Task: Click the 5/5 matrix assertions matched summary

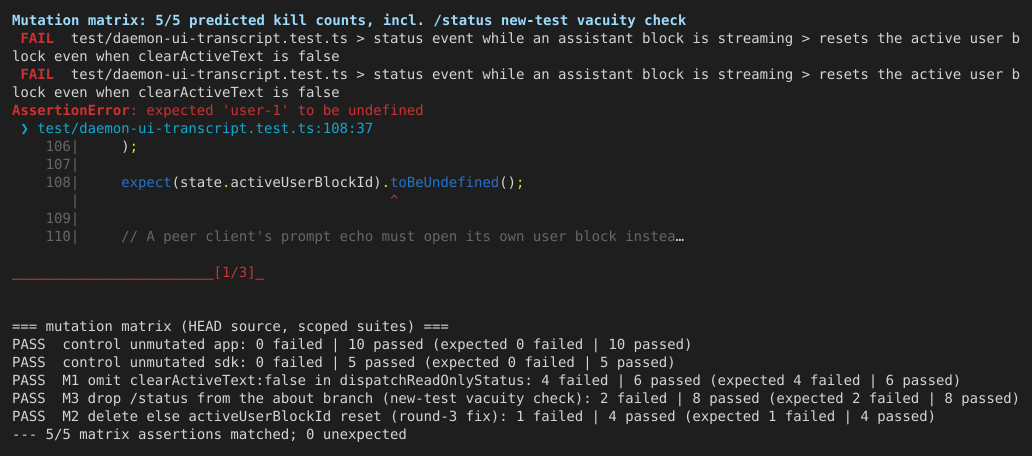Action: (209, 434)
